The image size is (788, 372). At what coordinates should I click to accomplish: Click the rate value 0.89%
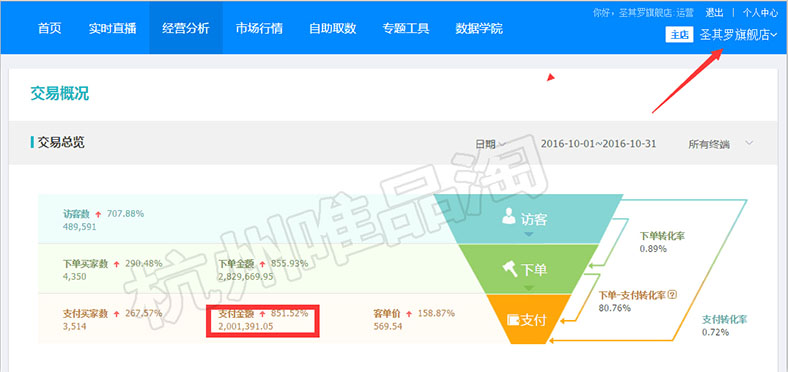(x=653, y=248)
